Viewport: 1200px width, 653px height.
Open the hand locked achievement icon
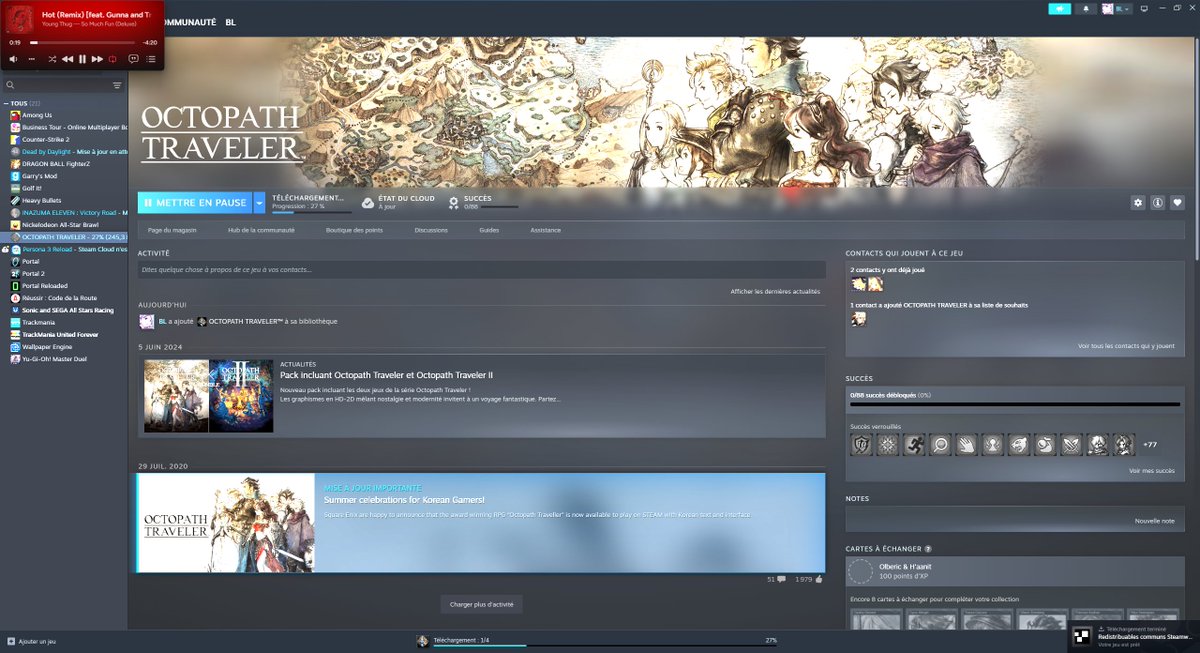click(x=966, y=444)
